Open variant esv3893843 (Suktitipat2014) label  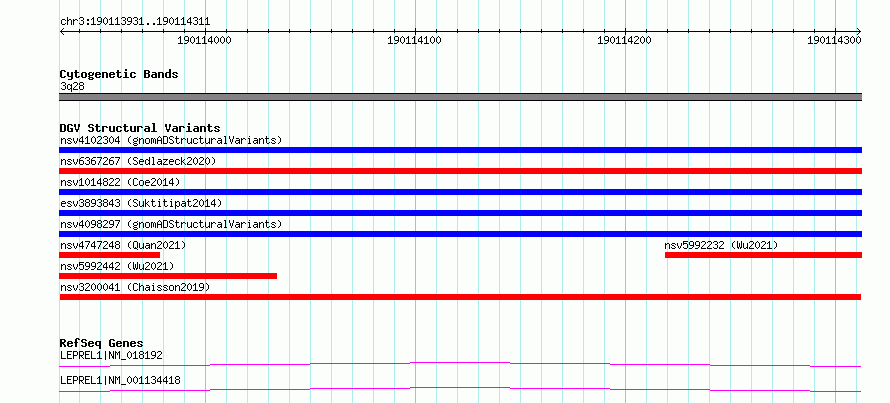[x=141, y=203]
